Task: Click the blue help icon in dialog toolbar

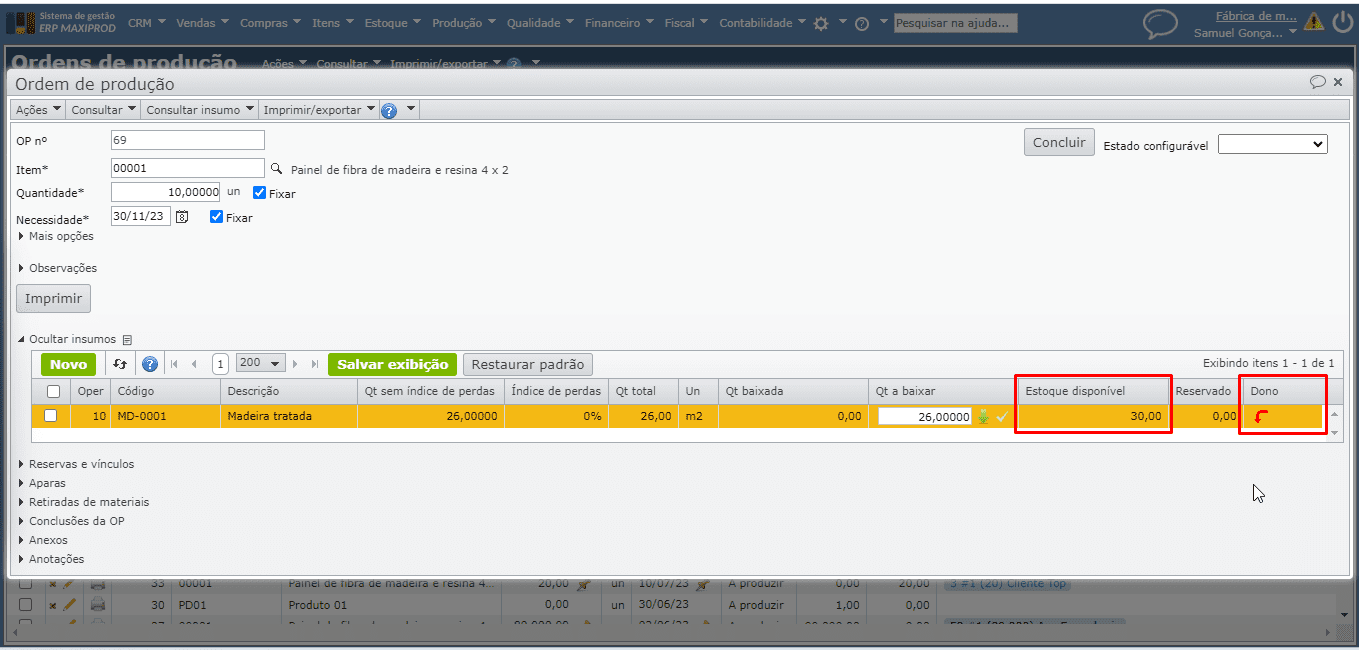Action: tap(389, 110)
